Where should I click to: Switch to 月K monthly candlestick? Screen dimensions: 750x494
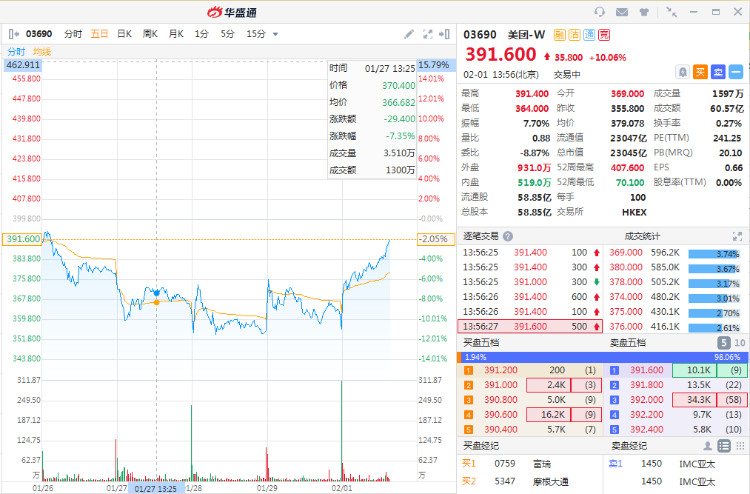click(x=176, y=34)
